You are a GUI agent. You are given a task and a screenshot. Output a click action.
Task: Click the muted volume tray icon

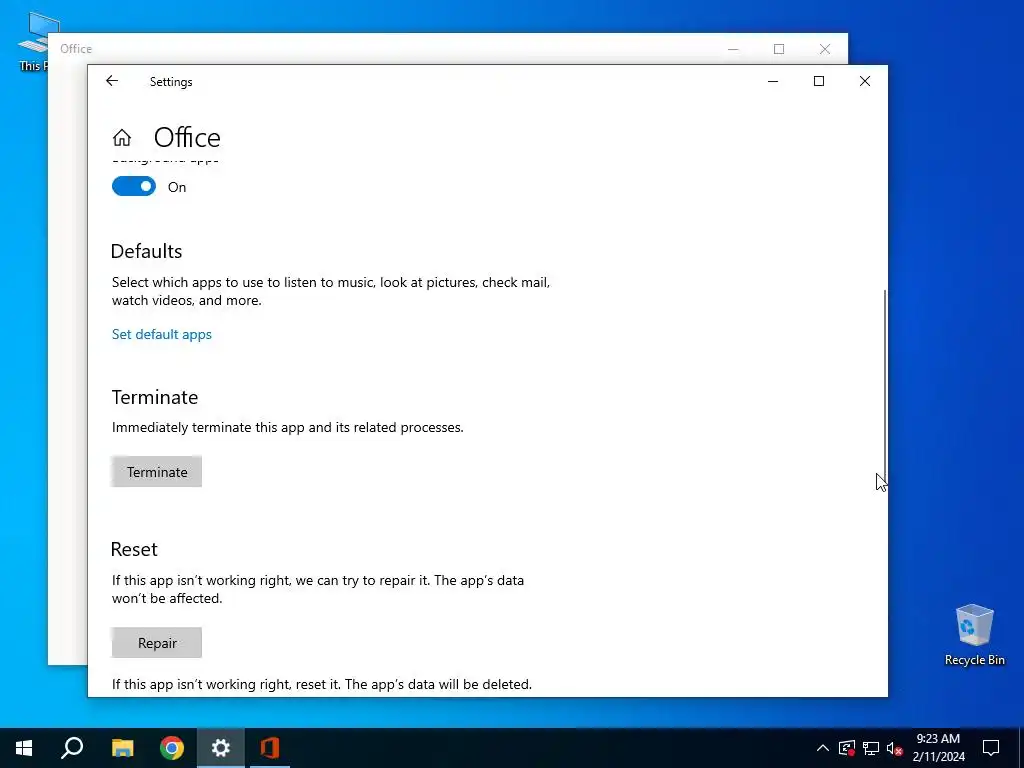point(894,748)
